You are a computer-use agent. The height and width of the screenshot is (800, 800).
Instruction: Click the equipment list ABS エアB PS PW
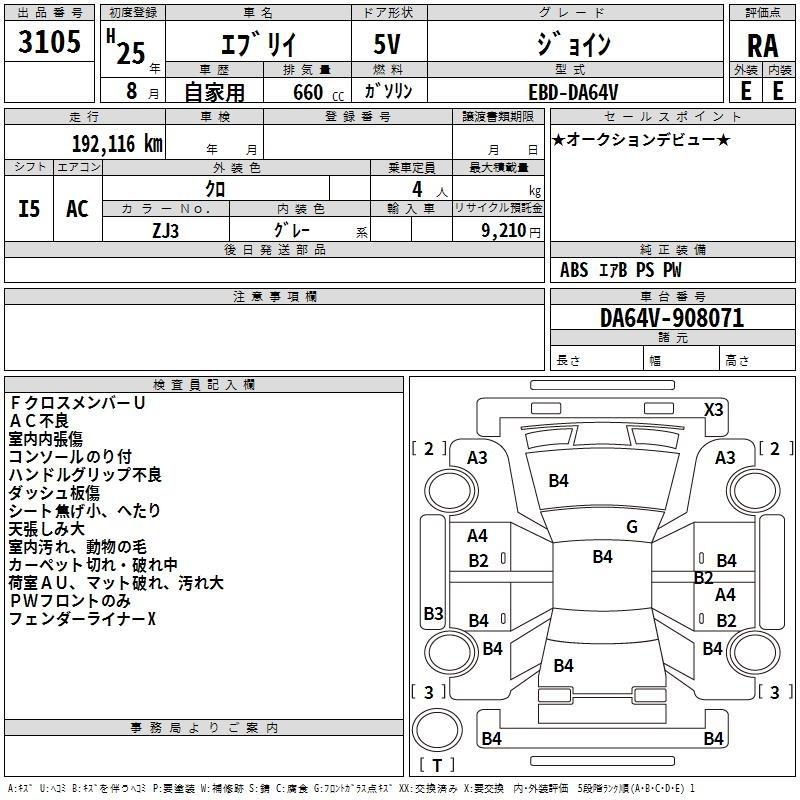[620, 270]
